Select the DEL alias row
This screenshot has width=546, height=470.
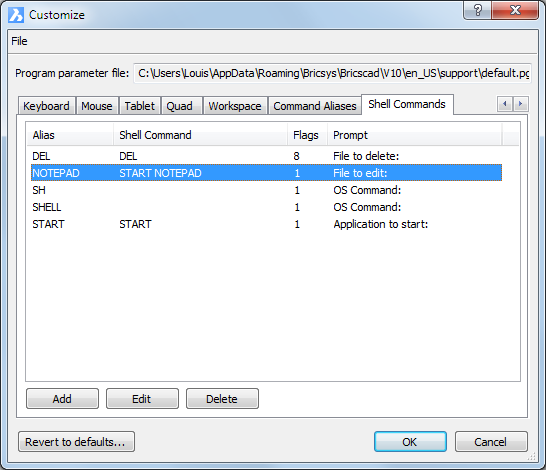(266, 156)
